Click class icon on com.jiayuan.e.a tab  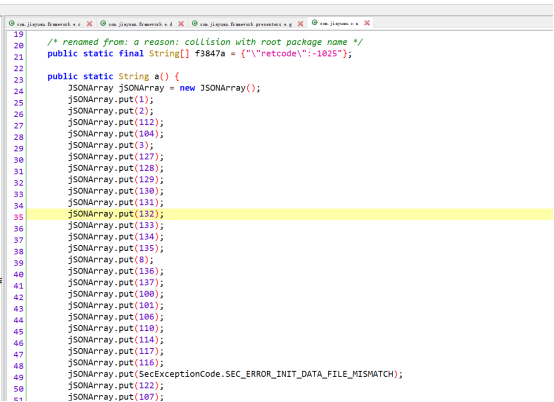314,23
